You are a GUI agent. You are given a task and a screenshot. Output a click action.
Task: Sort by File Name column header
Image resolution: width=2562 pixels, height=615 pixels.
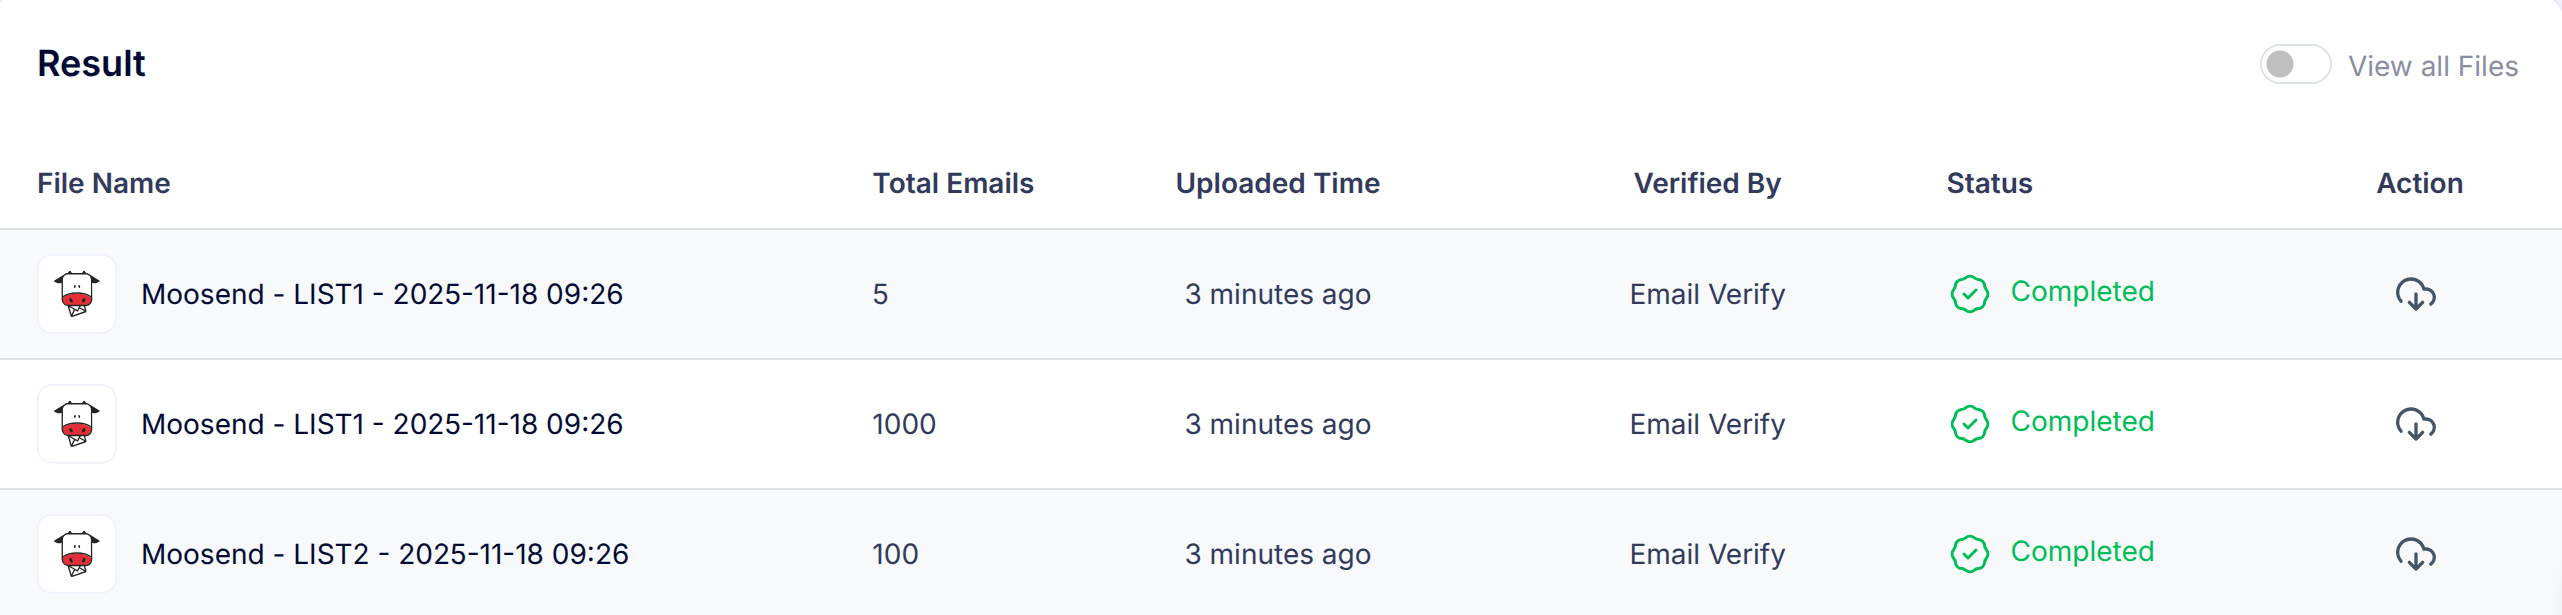tap(104, 183)
